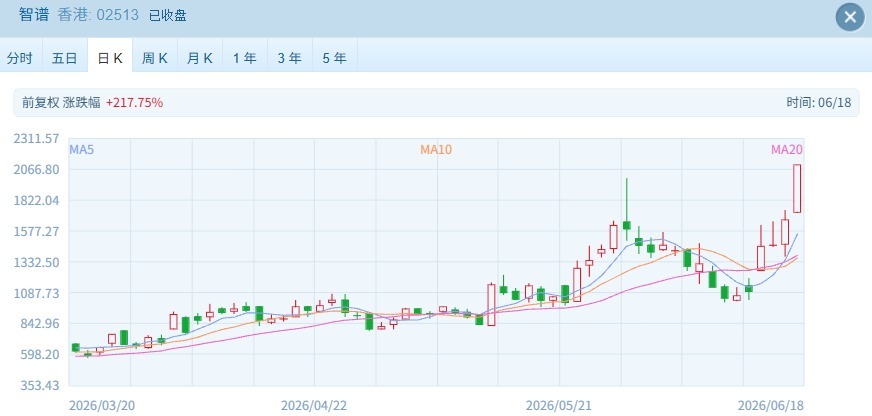The width and height of the screenshot is (872, 416).
Task: Click the 1577.27 price axis label
Action: 36,231
